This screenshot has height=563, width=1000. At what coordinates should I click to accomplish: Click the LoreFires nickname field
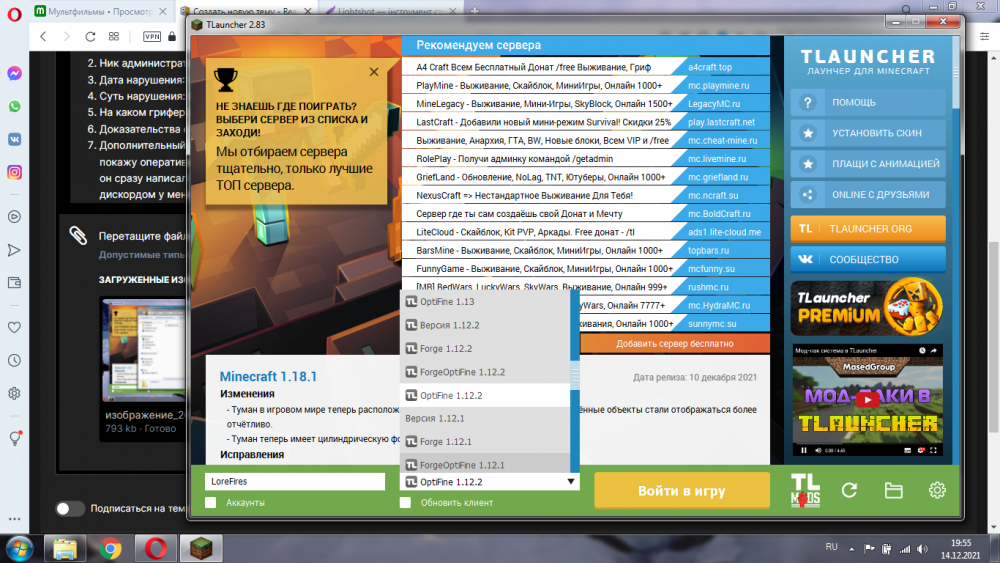295,481
